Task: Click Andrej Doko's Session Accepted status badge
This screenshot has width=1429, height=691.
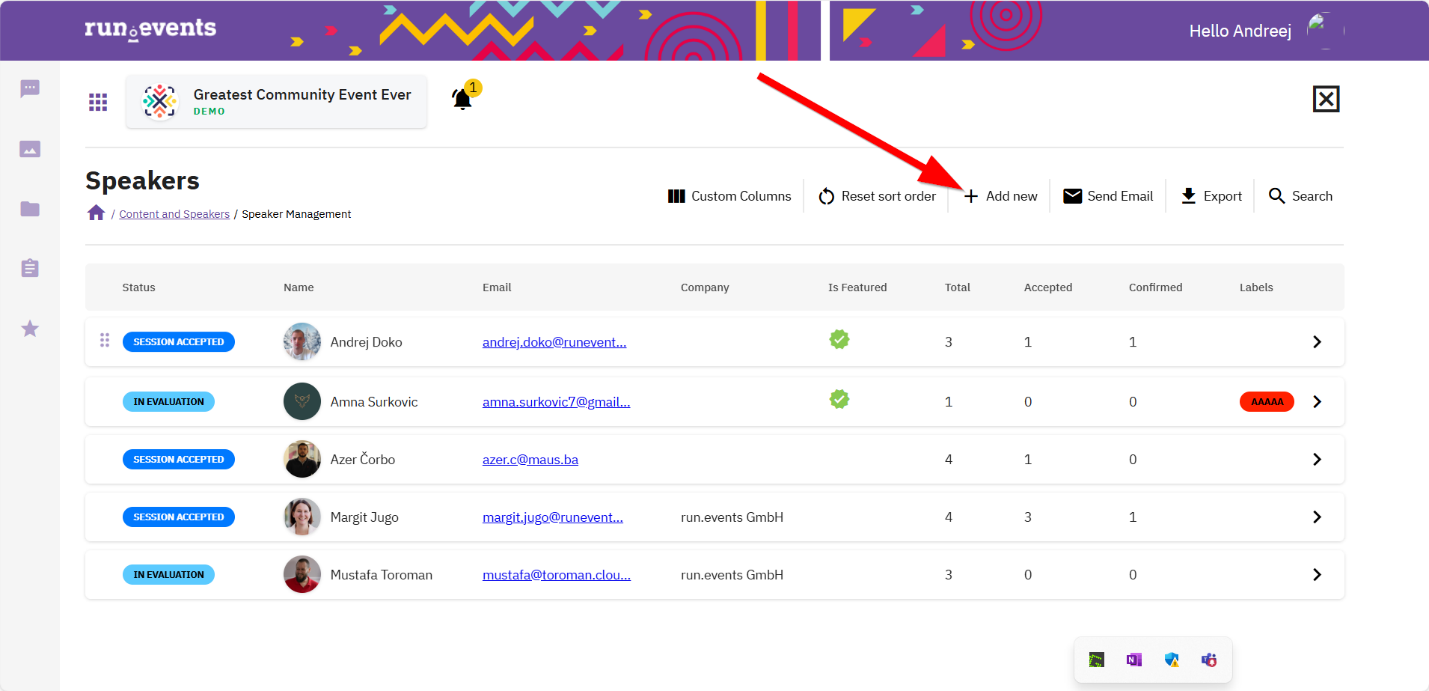Action: pyautogui.click(x=179, y=342)
